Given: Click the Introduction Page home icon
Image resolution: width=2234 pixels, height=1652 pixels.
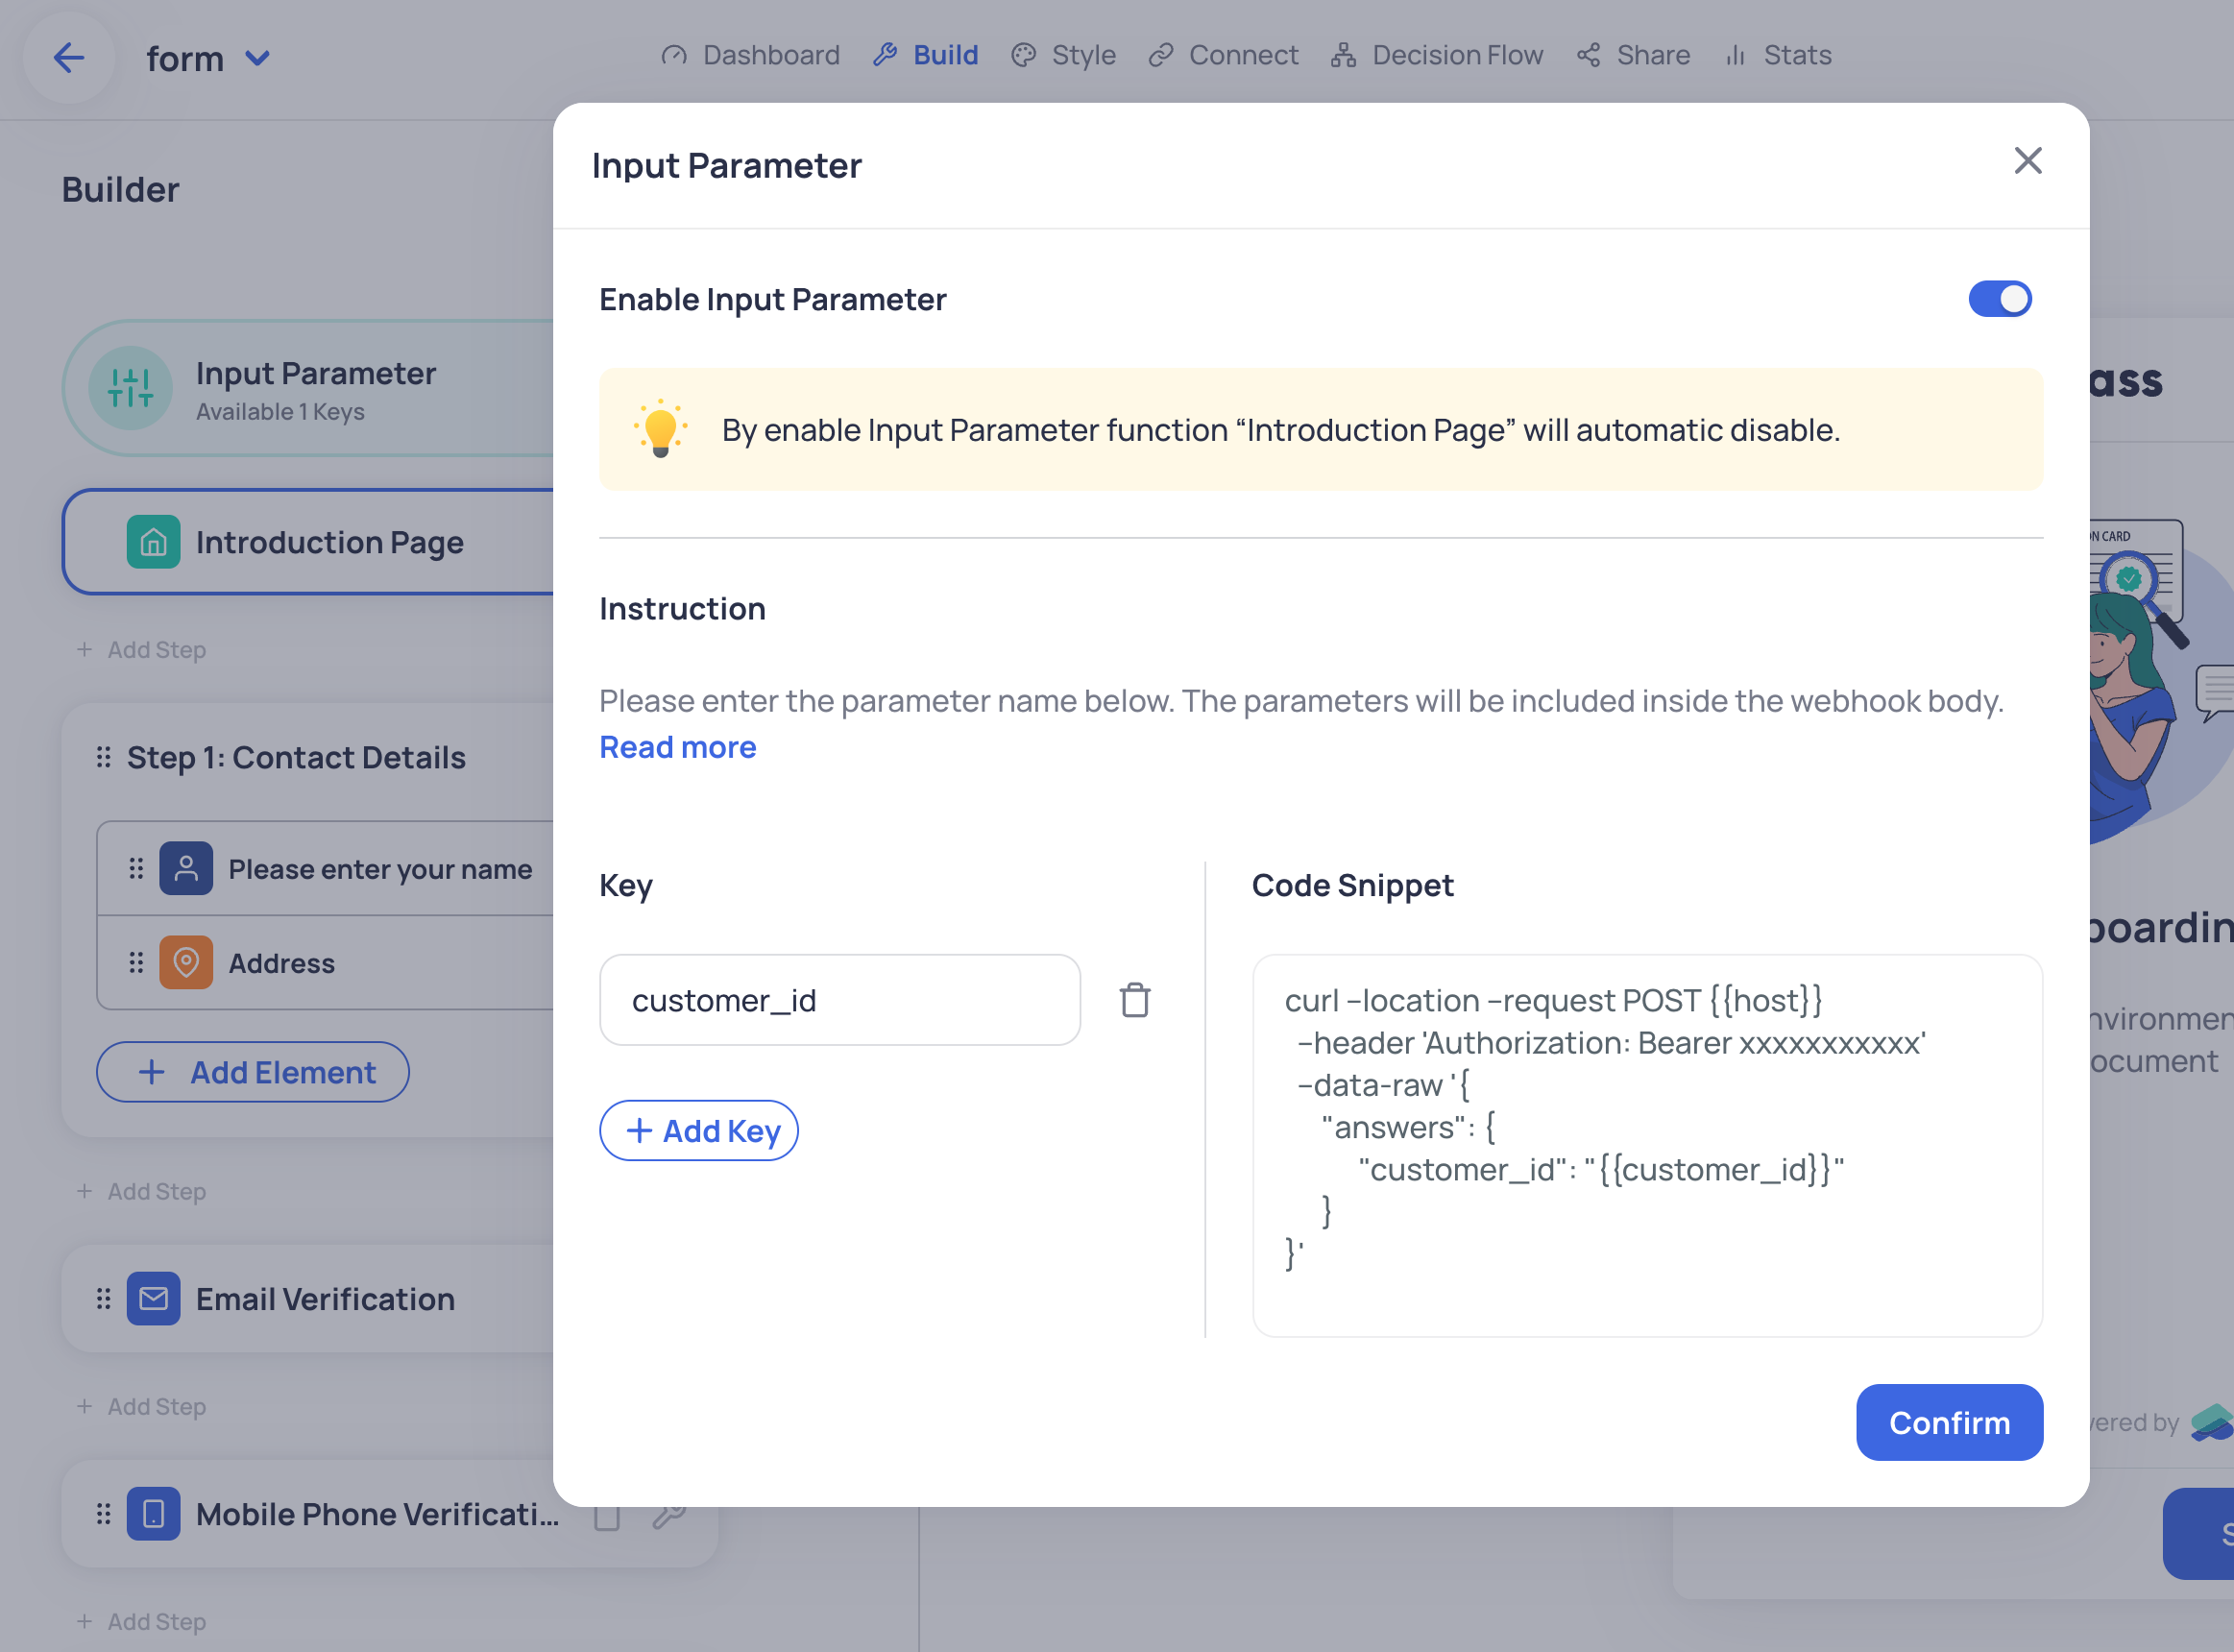Looking at the screenshot, I should [x=152, y=542].
